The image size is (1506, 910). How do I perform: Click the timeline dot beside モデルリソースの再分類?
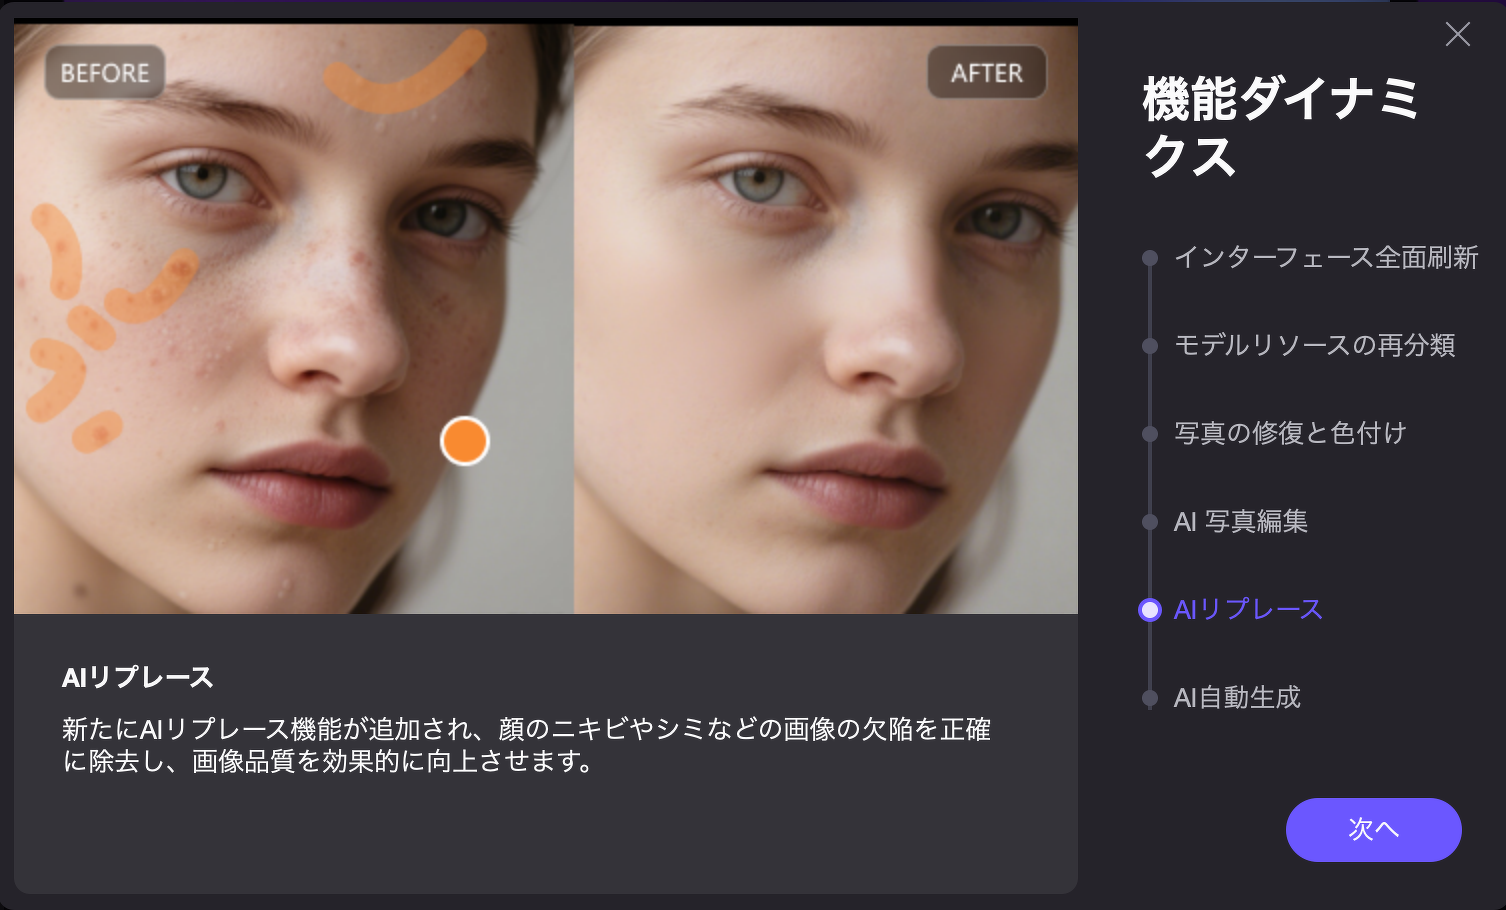pos(1150,346)
